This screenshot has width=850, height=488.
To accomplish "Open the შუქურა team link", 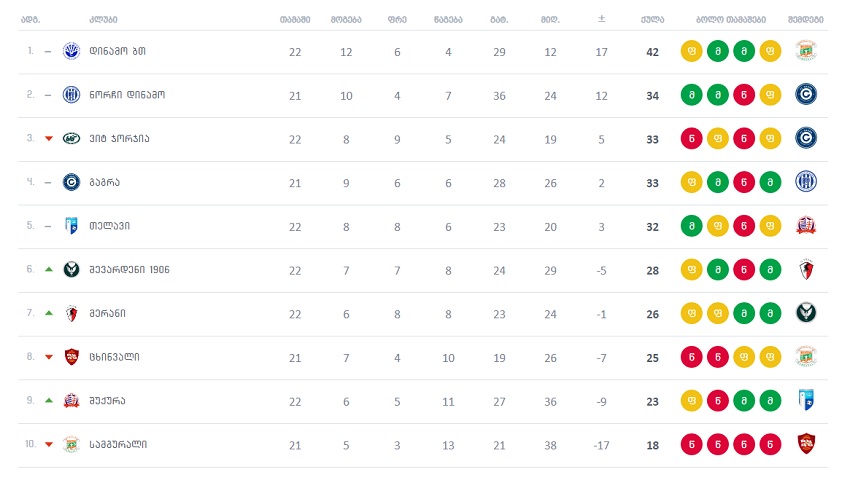I will (107, 401).
